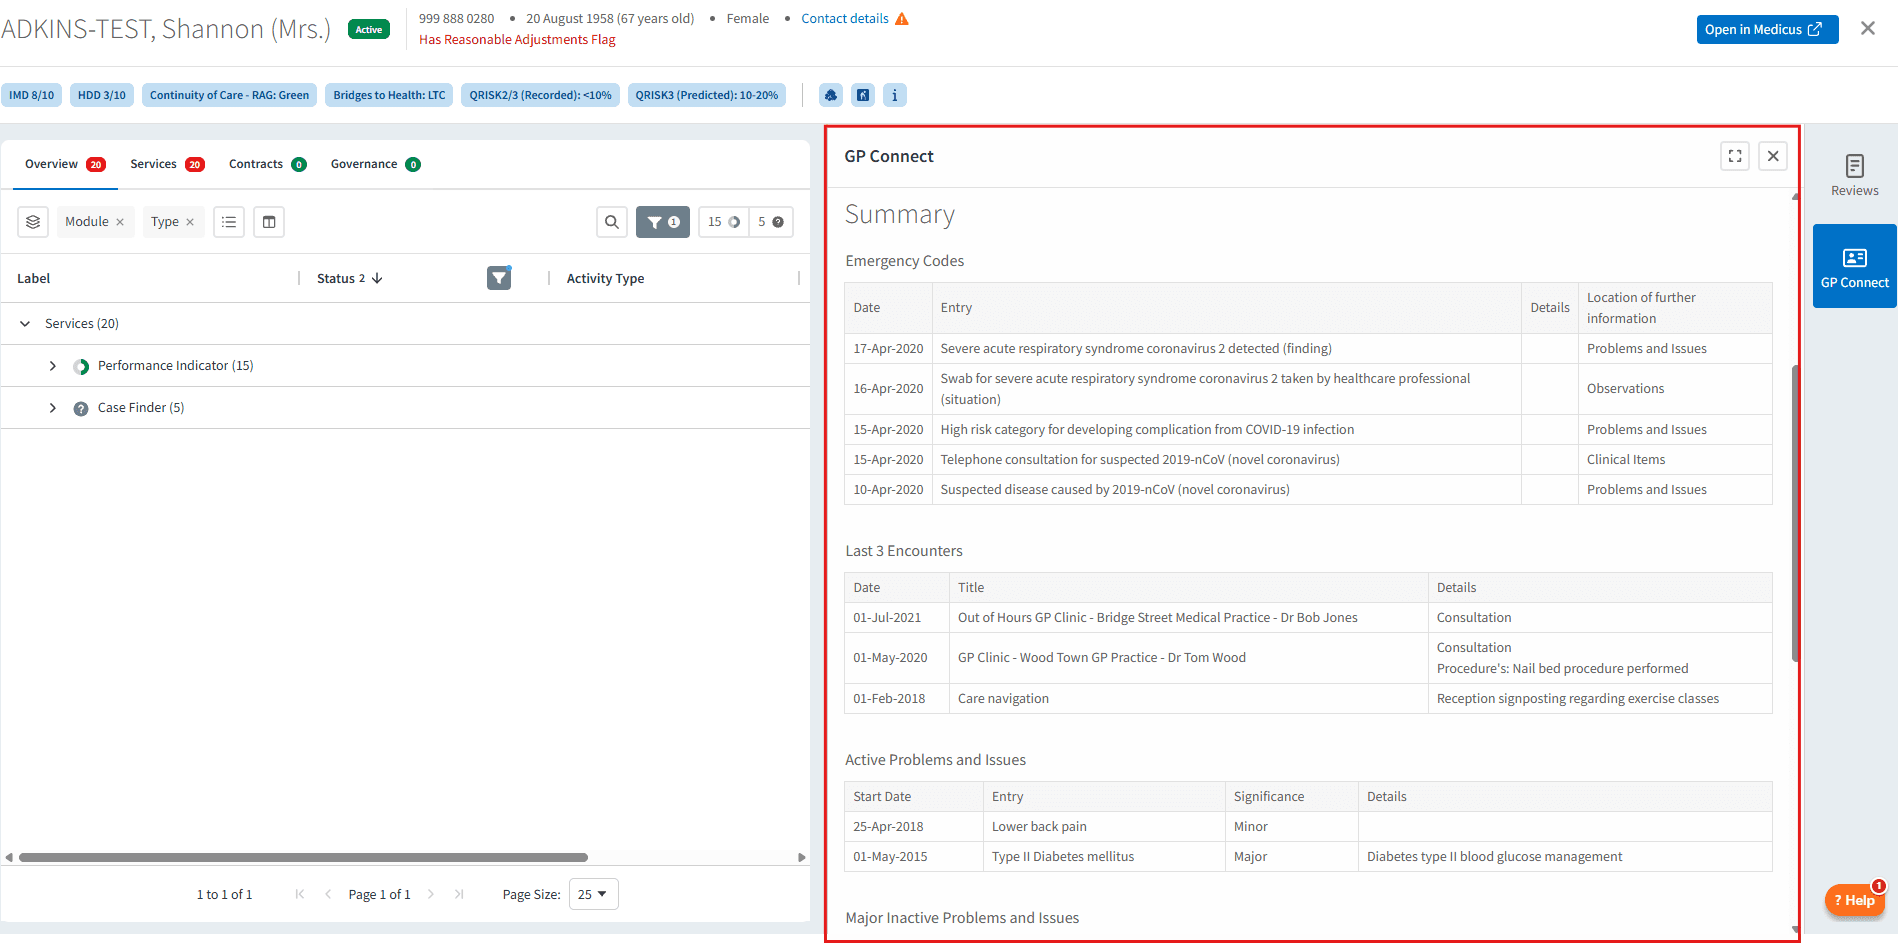Screen dimensions: 1898x944
Task: Close the GP Connect panel
Action: [x=1773, y=156]
